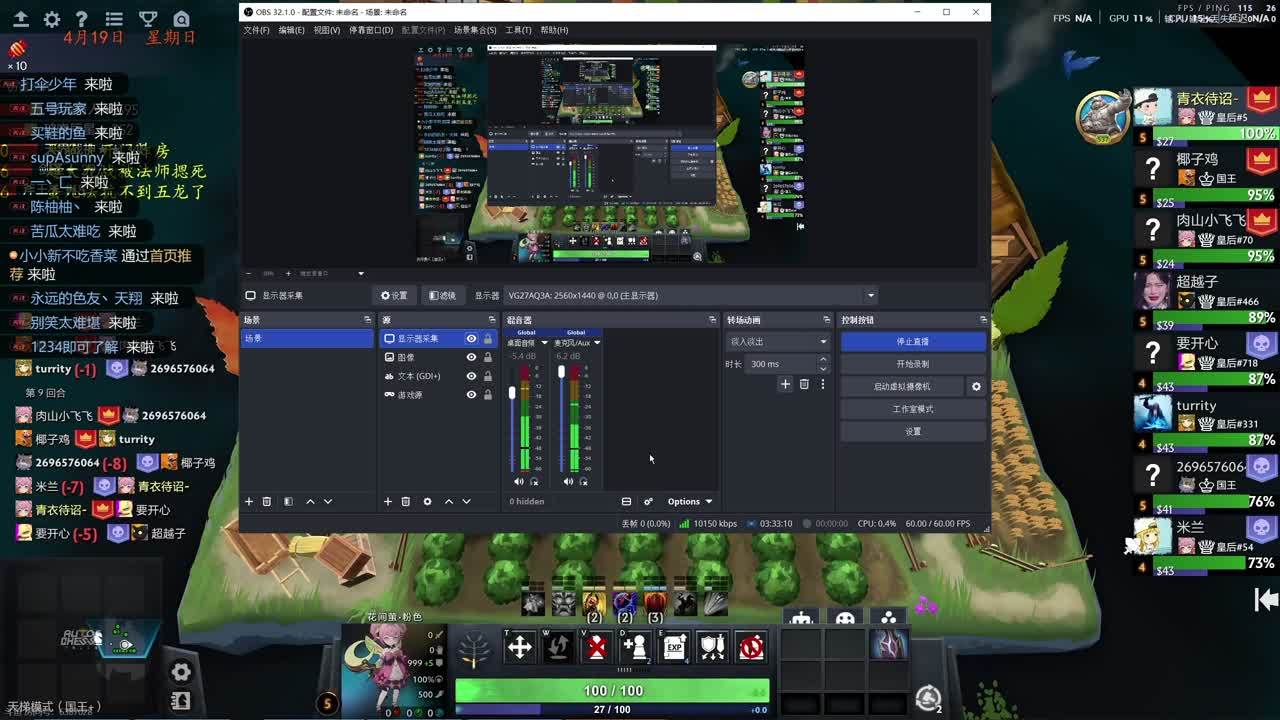Toggle visibility of the 图像 source

471,357
